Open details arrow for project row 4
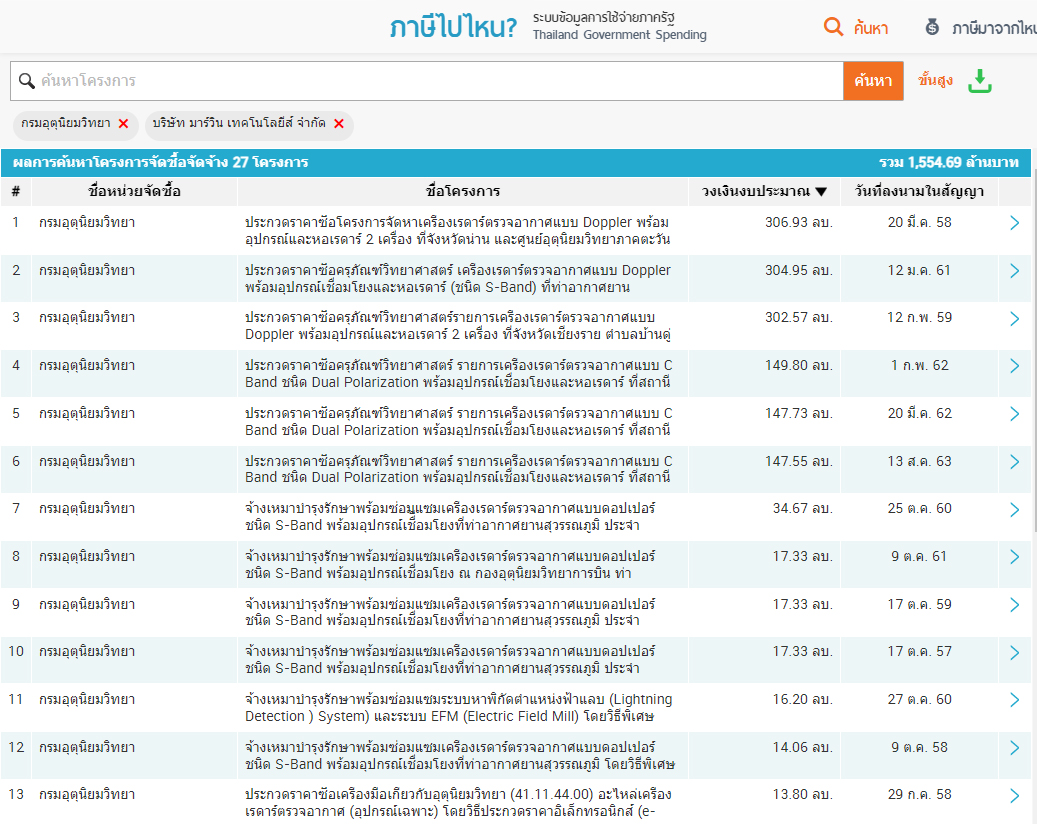Image resolution: width=1037 pixels, height=824 pixels. [1014, 366]
